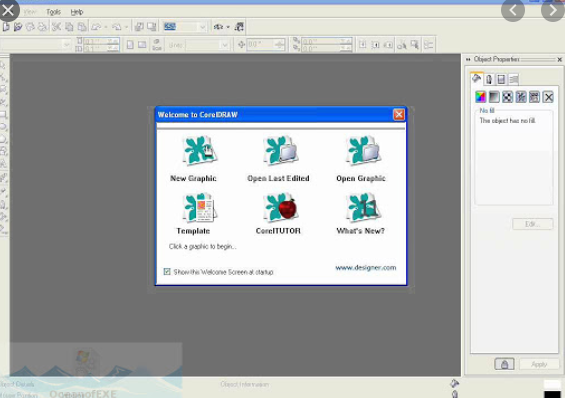The height and width of the screenshot is (398, 565).
Task: Open the What's New icon
Action: click(x=363, y=207)
